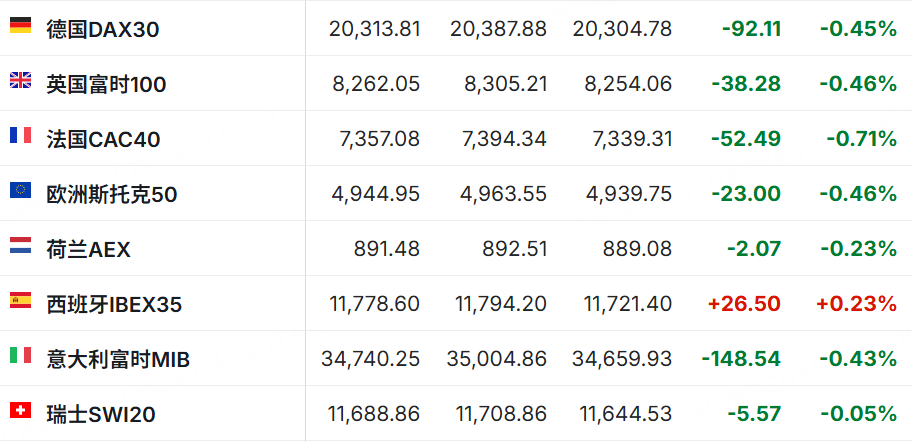This screenshot has width=912, height=442.
Task: Open the 意大利富时MIB index link
Action: (118, 360)
